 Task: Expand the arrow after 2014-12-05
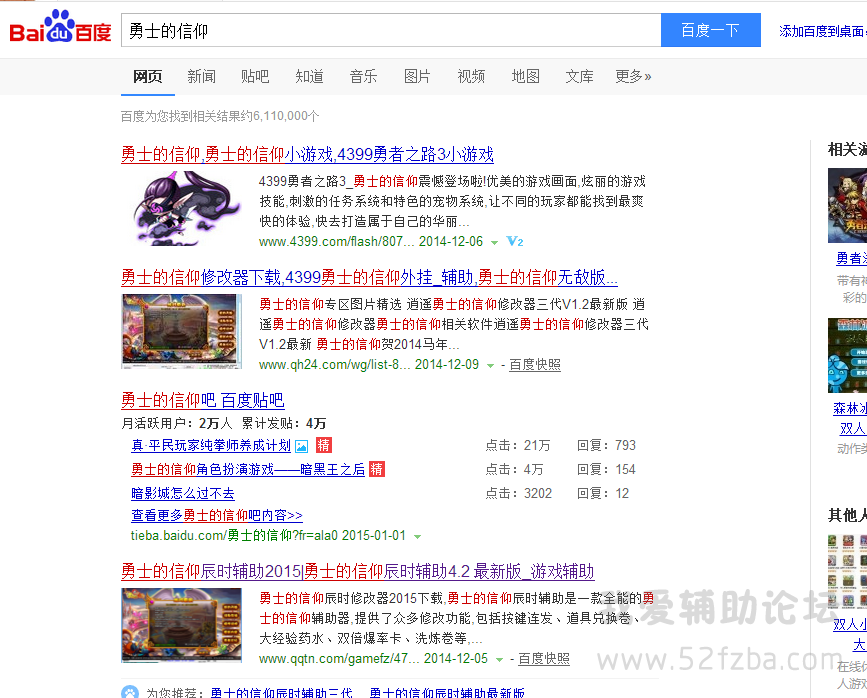(x=499, y=660)
